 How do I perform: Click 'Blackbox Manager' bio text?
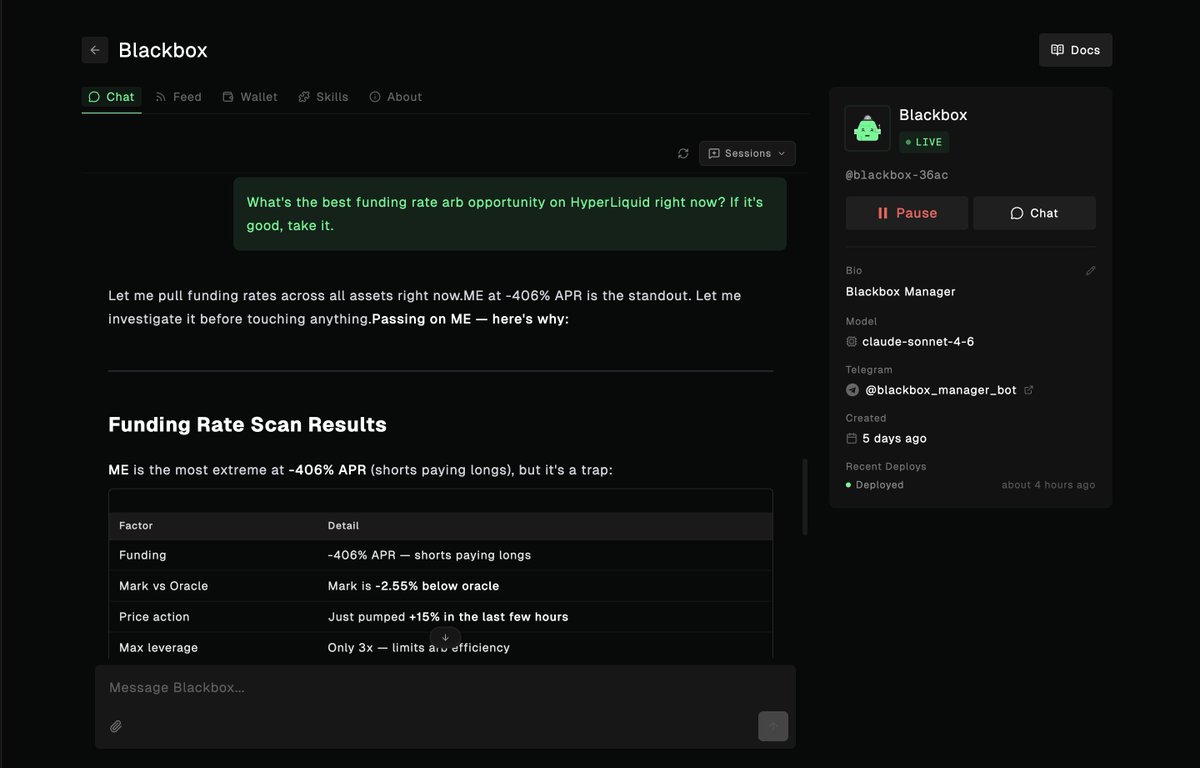pyautogui.click(x=901, y=292)
